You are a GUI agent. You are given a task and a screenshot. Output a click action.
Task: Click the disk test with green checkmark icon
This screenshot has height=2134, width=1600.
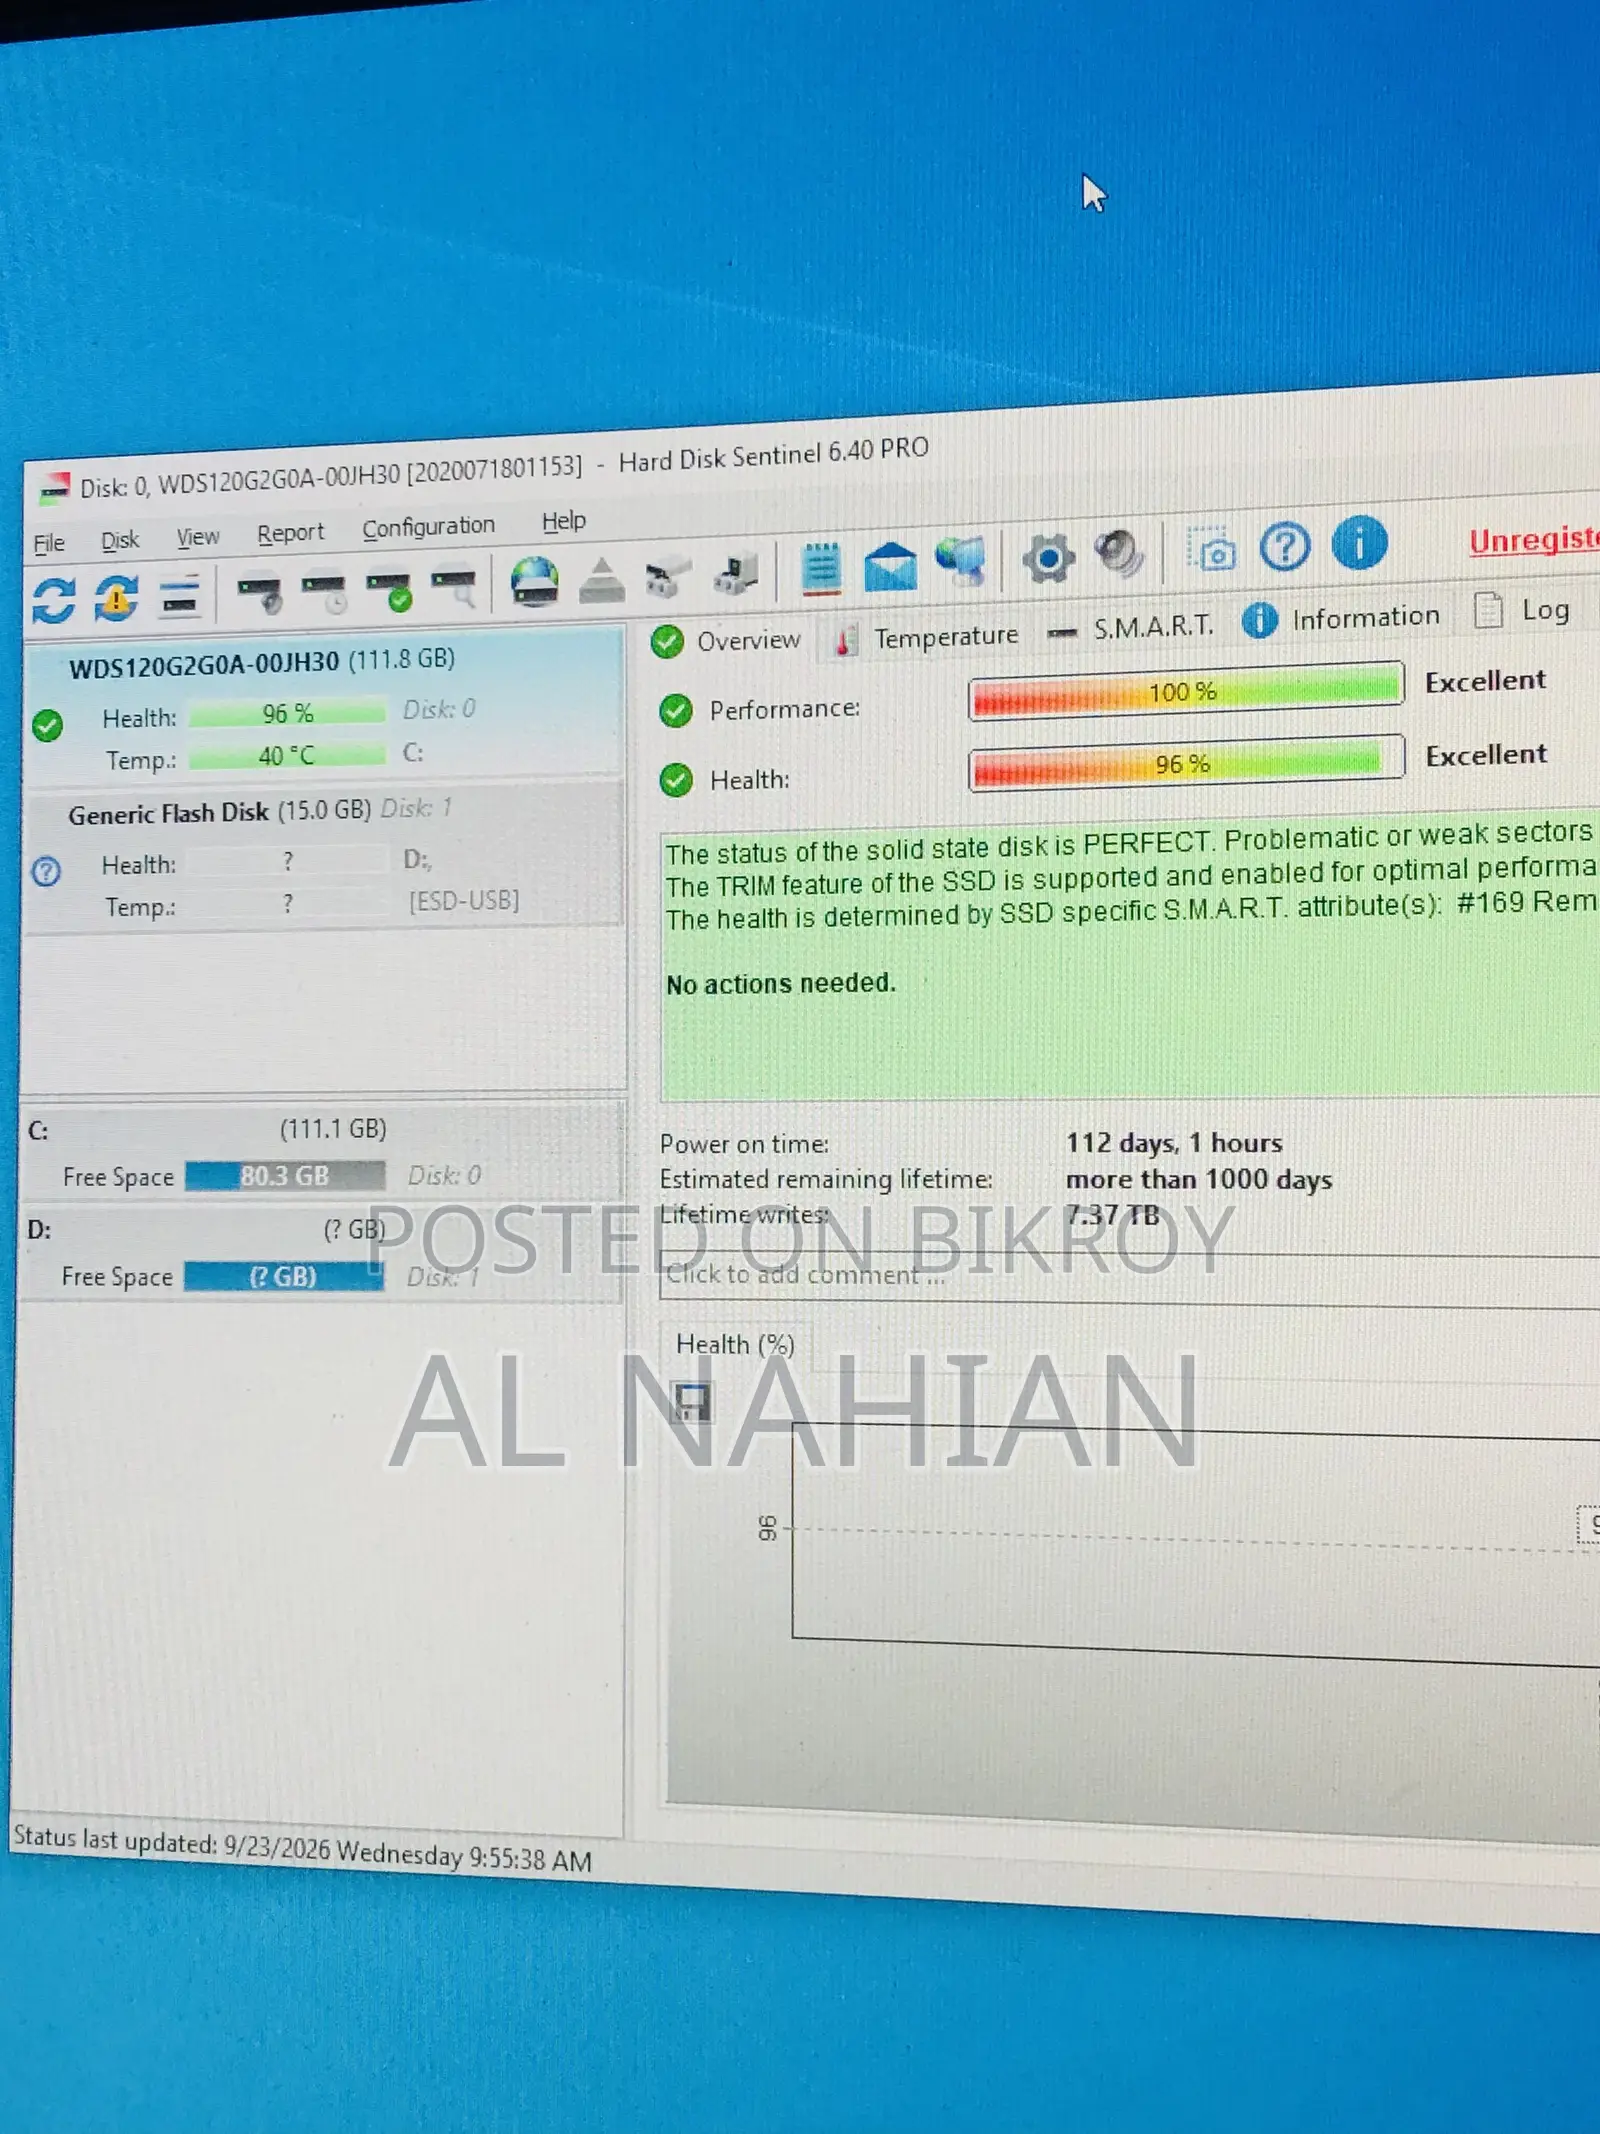click(389, 590)
